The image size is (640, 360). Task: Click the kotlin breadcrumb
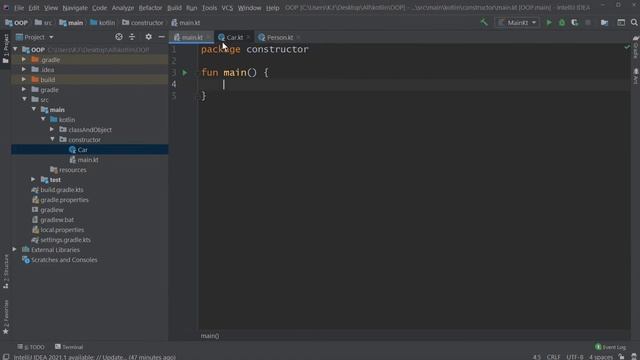[102, 23]
